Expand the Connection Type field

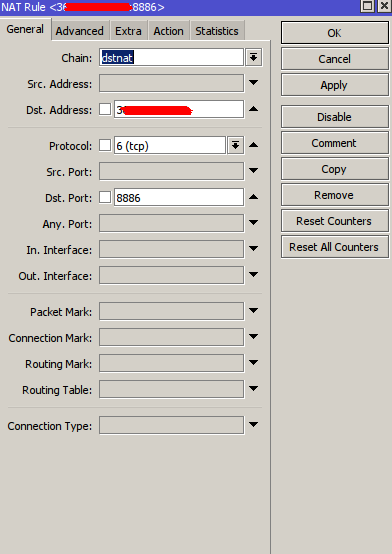click(253, 425)
